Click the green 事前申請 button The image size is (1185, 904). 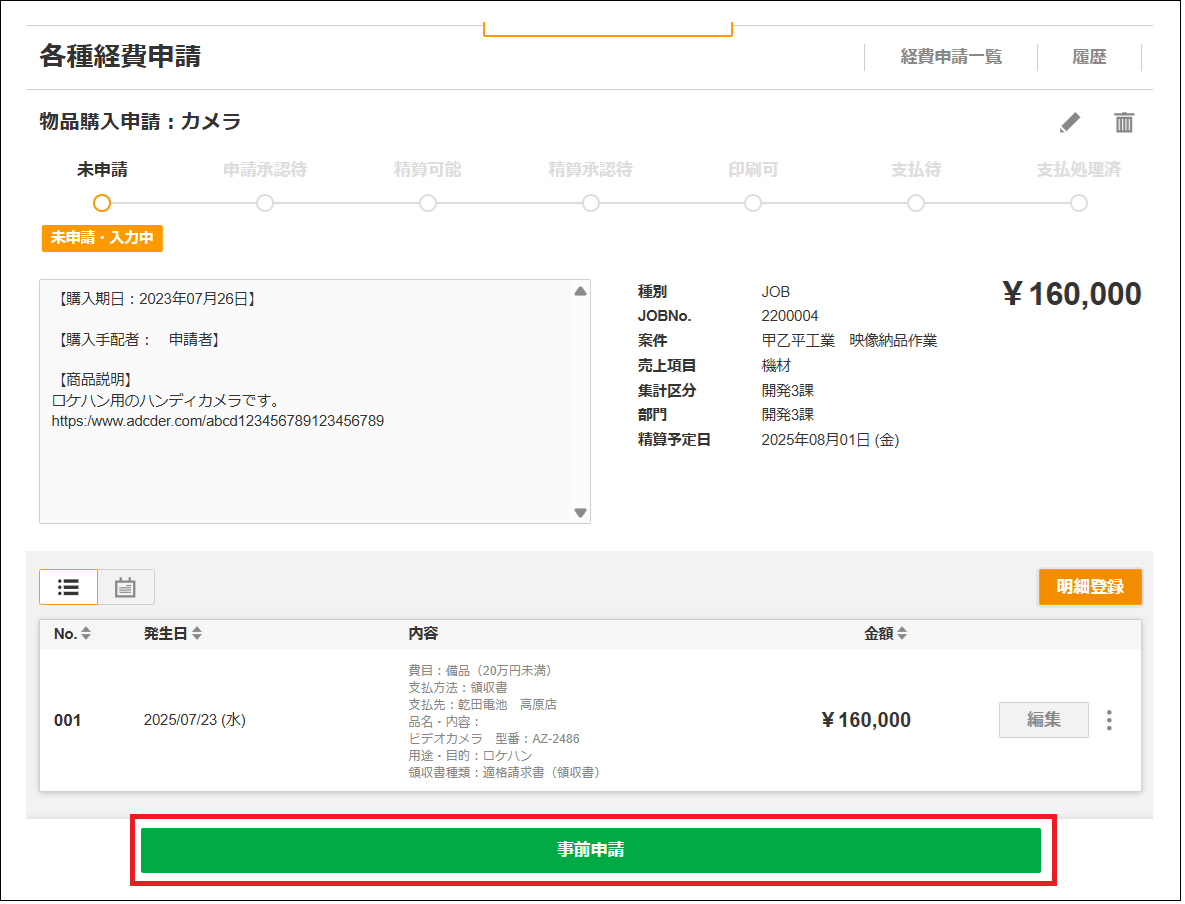click(592, 852)
